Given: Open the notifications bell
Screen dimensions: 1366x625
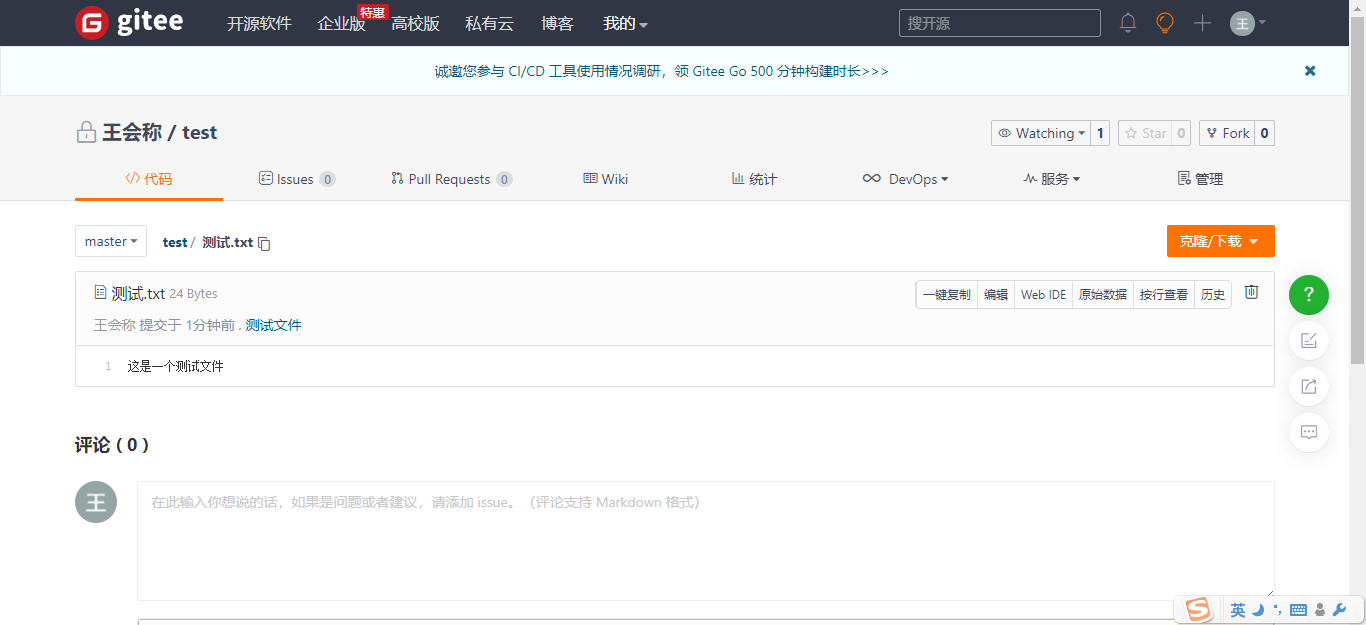Looking at the screenshot, I should 1128,23.
